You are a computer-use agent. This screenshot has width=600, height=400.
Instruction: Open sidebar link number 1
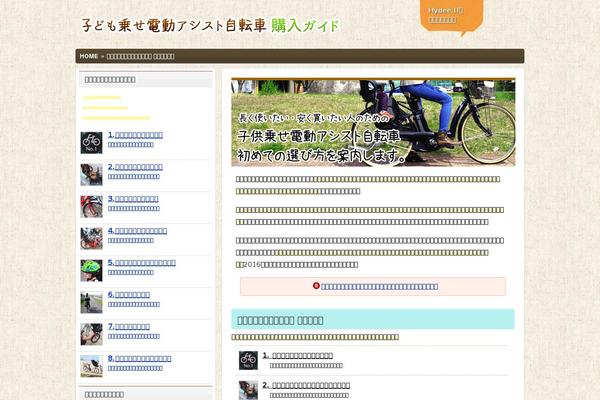point(135,135)
